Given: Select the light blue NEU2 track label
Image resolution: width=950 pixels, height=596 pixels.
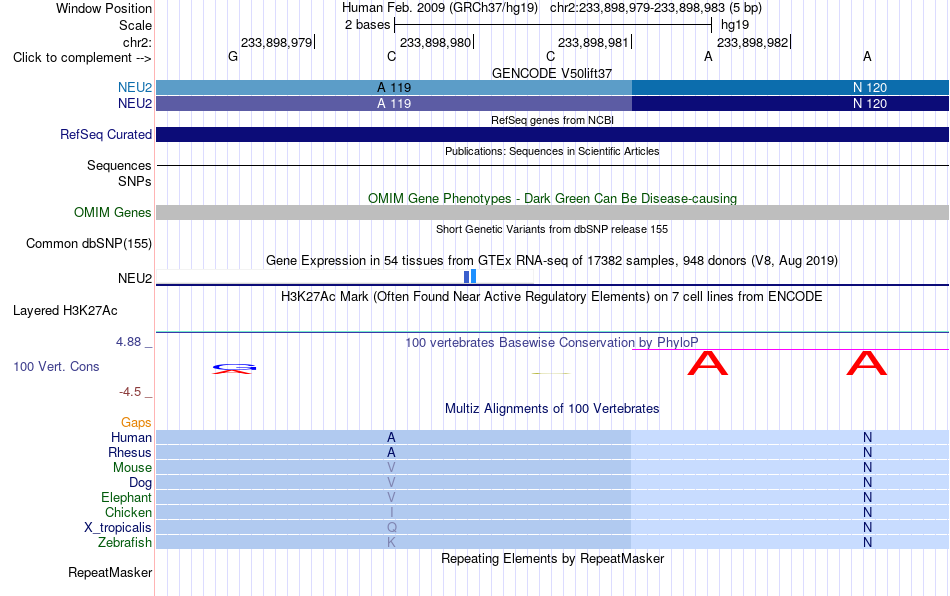Looking at the screenshot, I should [x=135, y=87].
